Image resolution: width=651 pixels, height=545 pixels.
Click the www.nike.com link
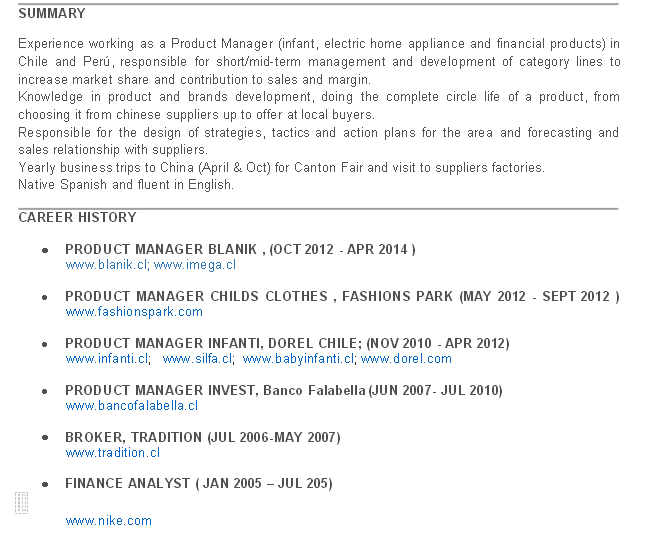point(108,521)
